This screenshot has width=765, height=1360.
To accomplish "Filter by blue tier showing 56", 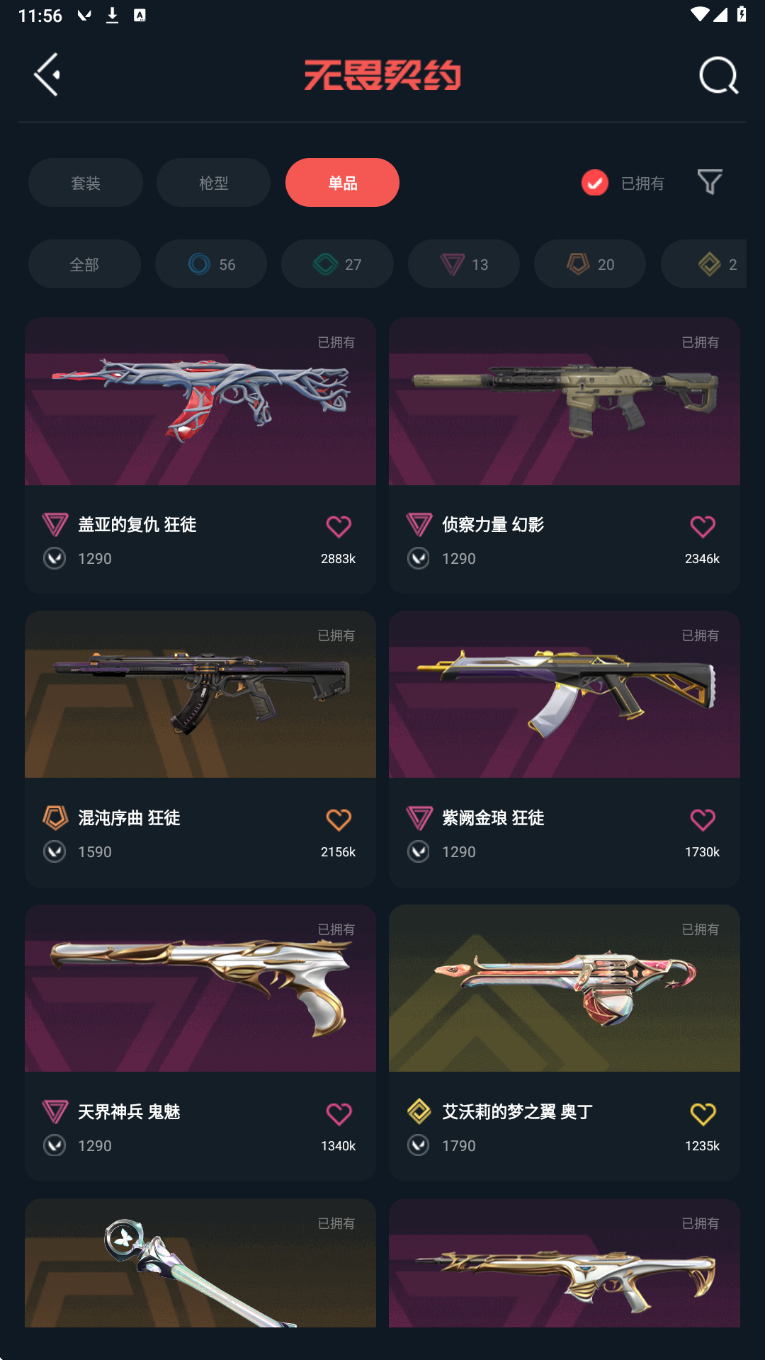I will click(x=211, y=264).
